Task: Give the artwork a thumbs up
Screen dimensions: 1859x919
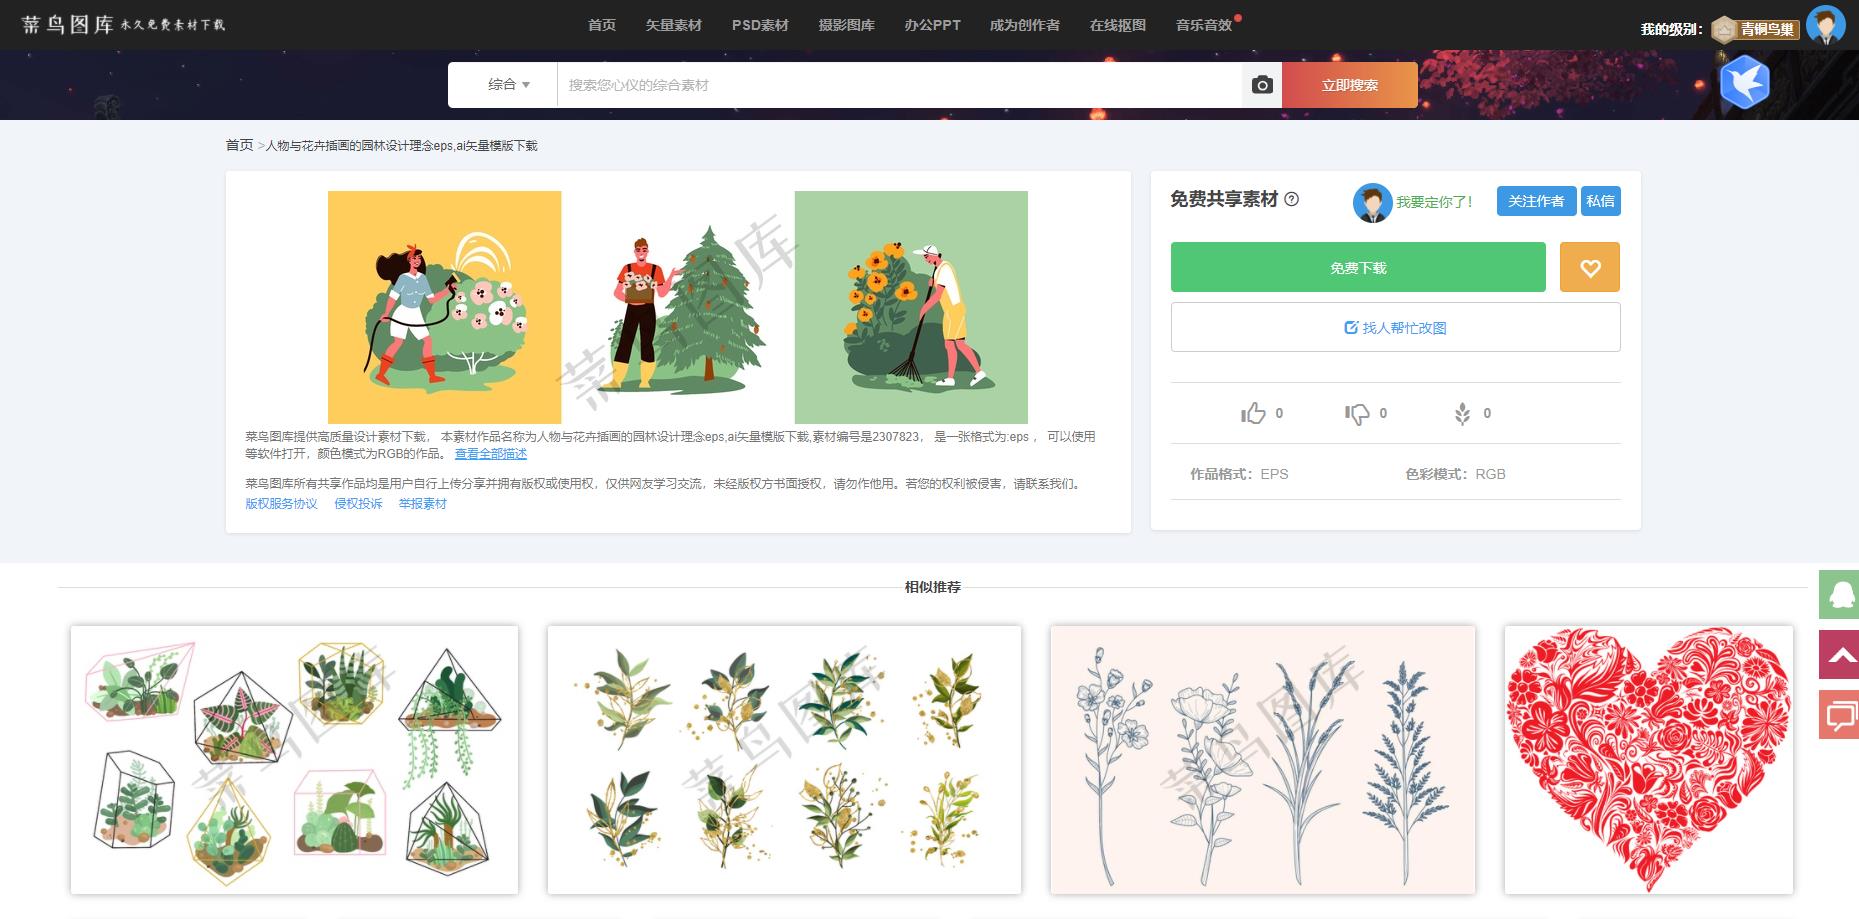Action: coord(1252,412)
